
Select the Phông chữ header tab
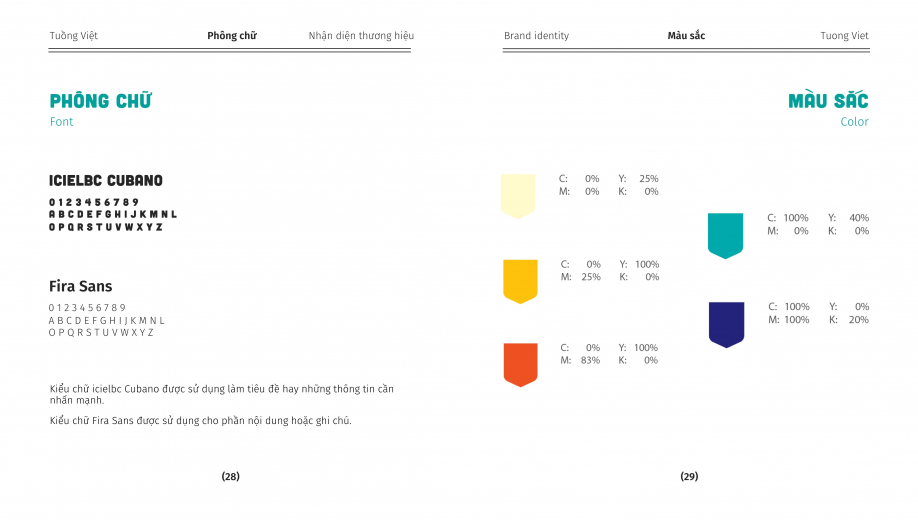[x=232, y=36]
